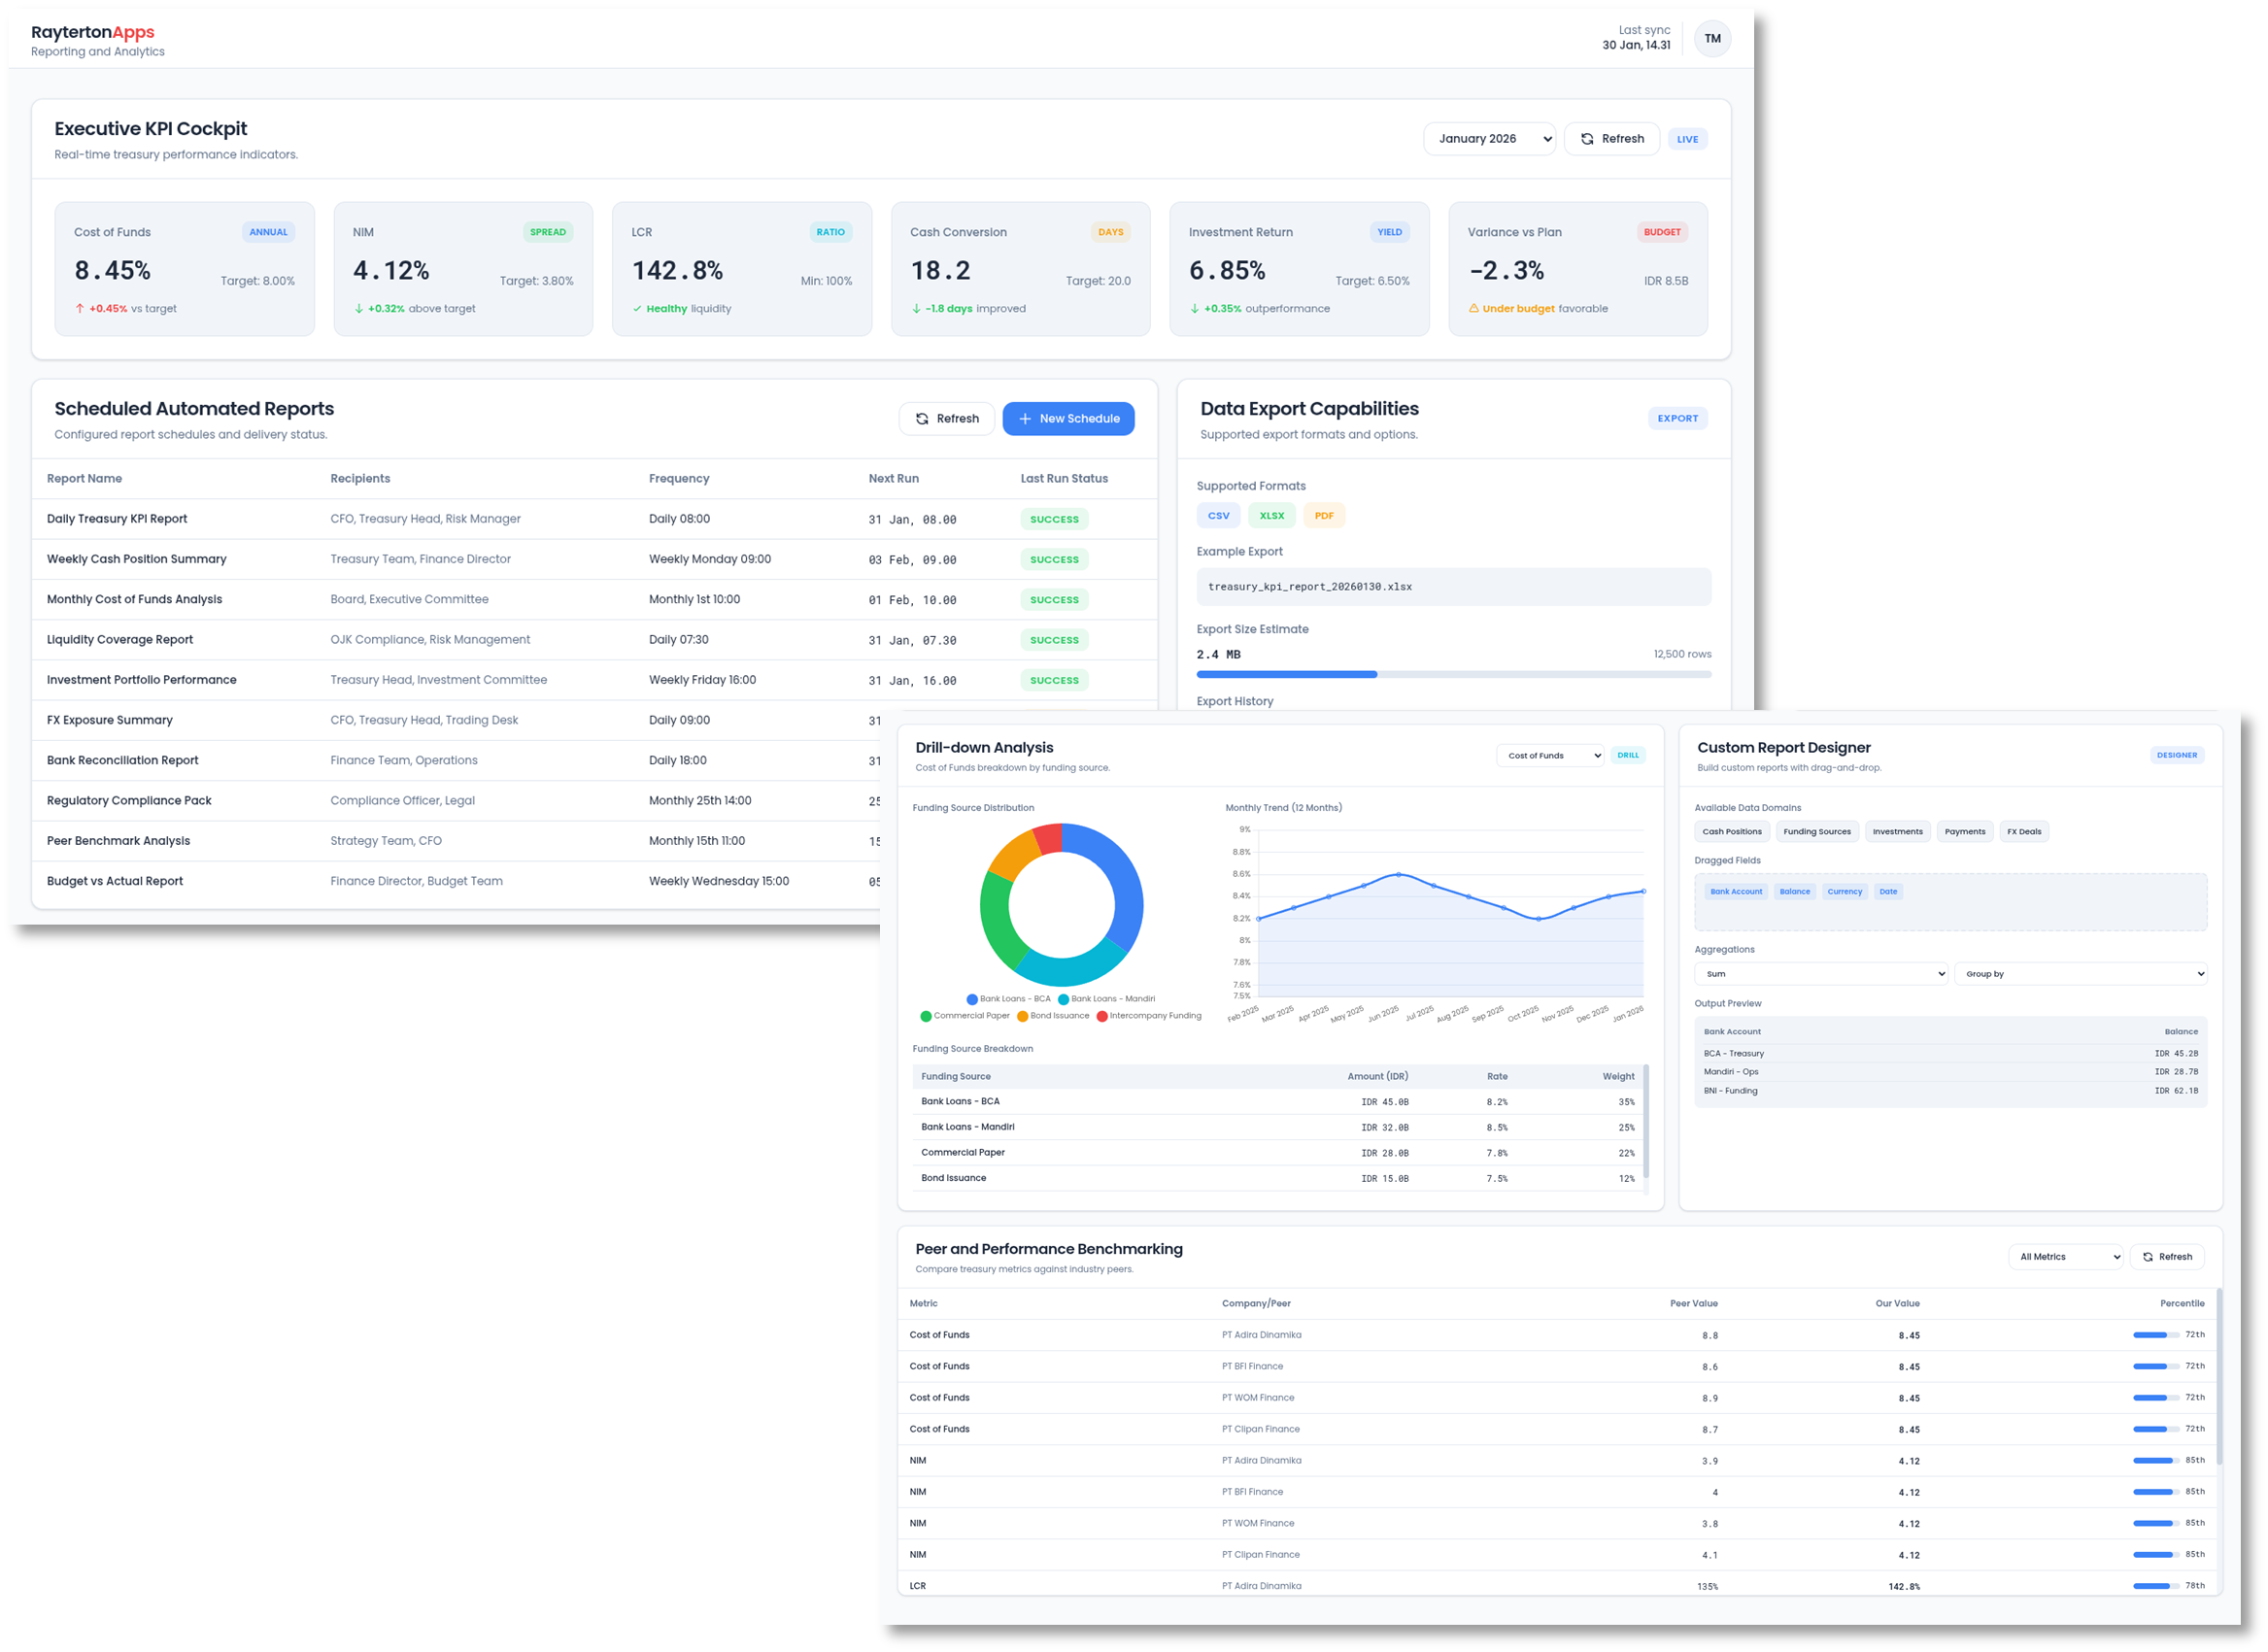Open the January 2026 month dropdown
Image resolution: width=2268 pixels, height=1652 pixels.
click(x=1489, y=139)
